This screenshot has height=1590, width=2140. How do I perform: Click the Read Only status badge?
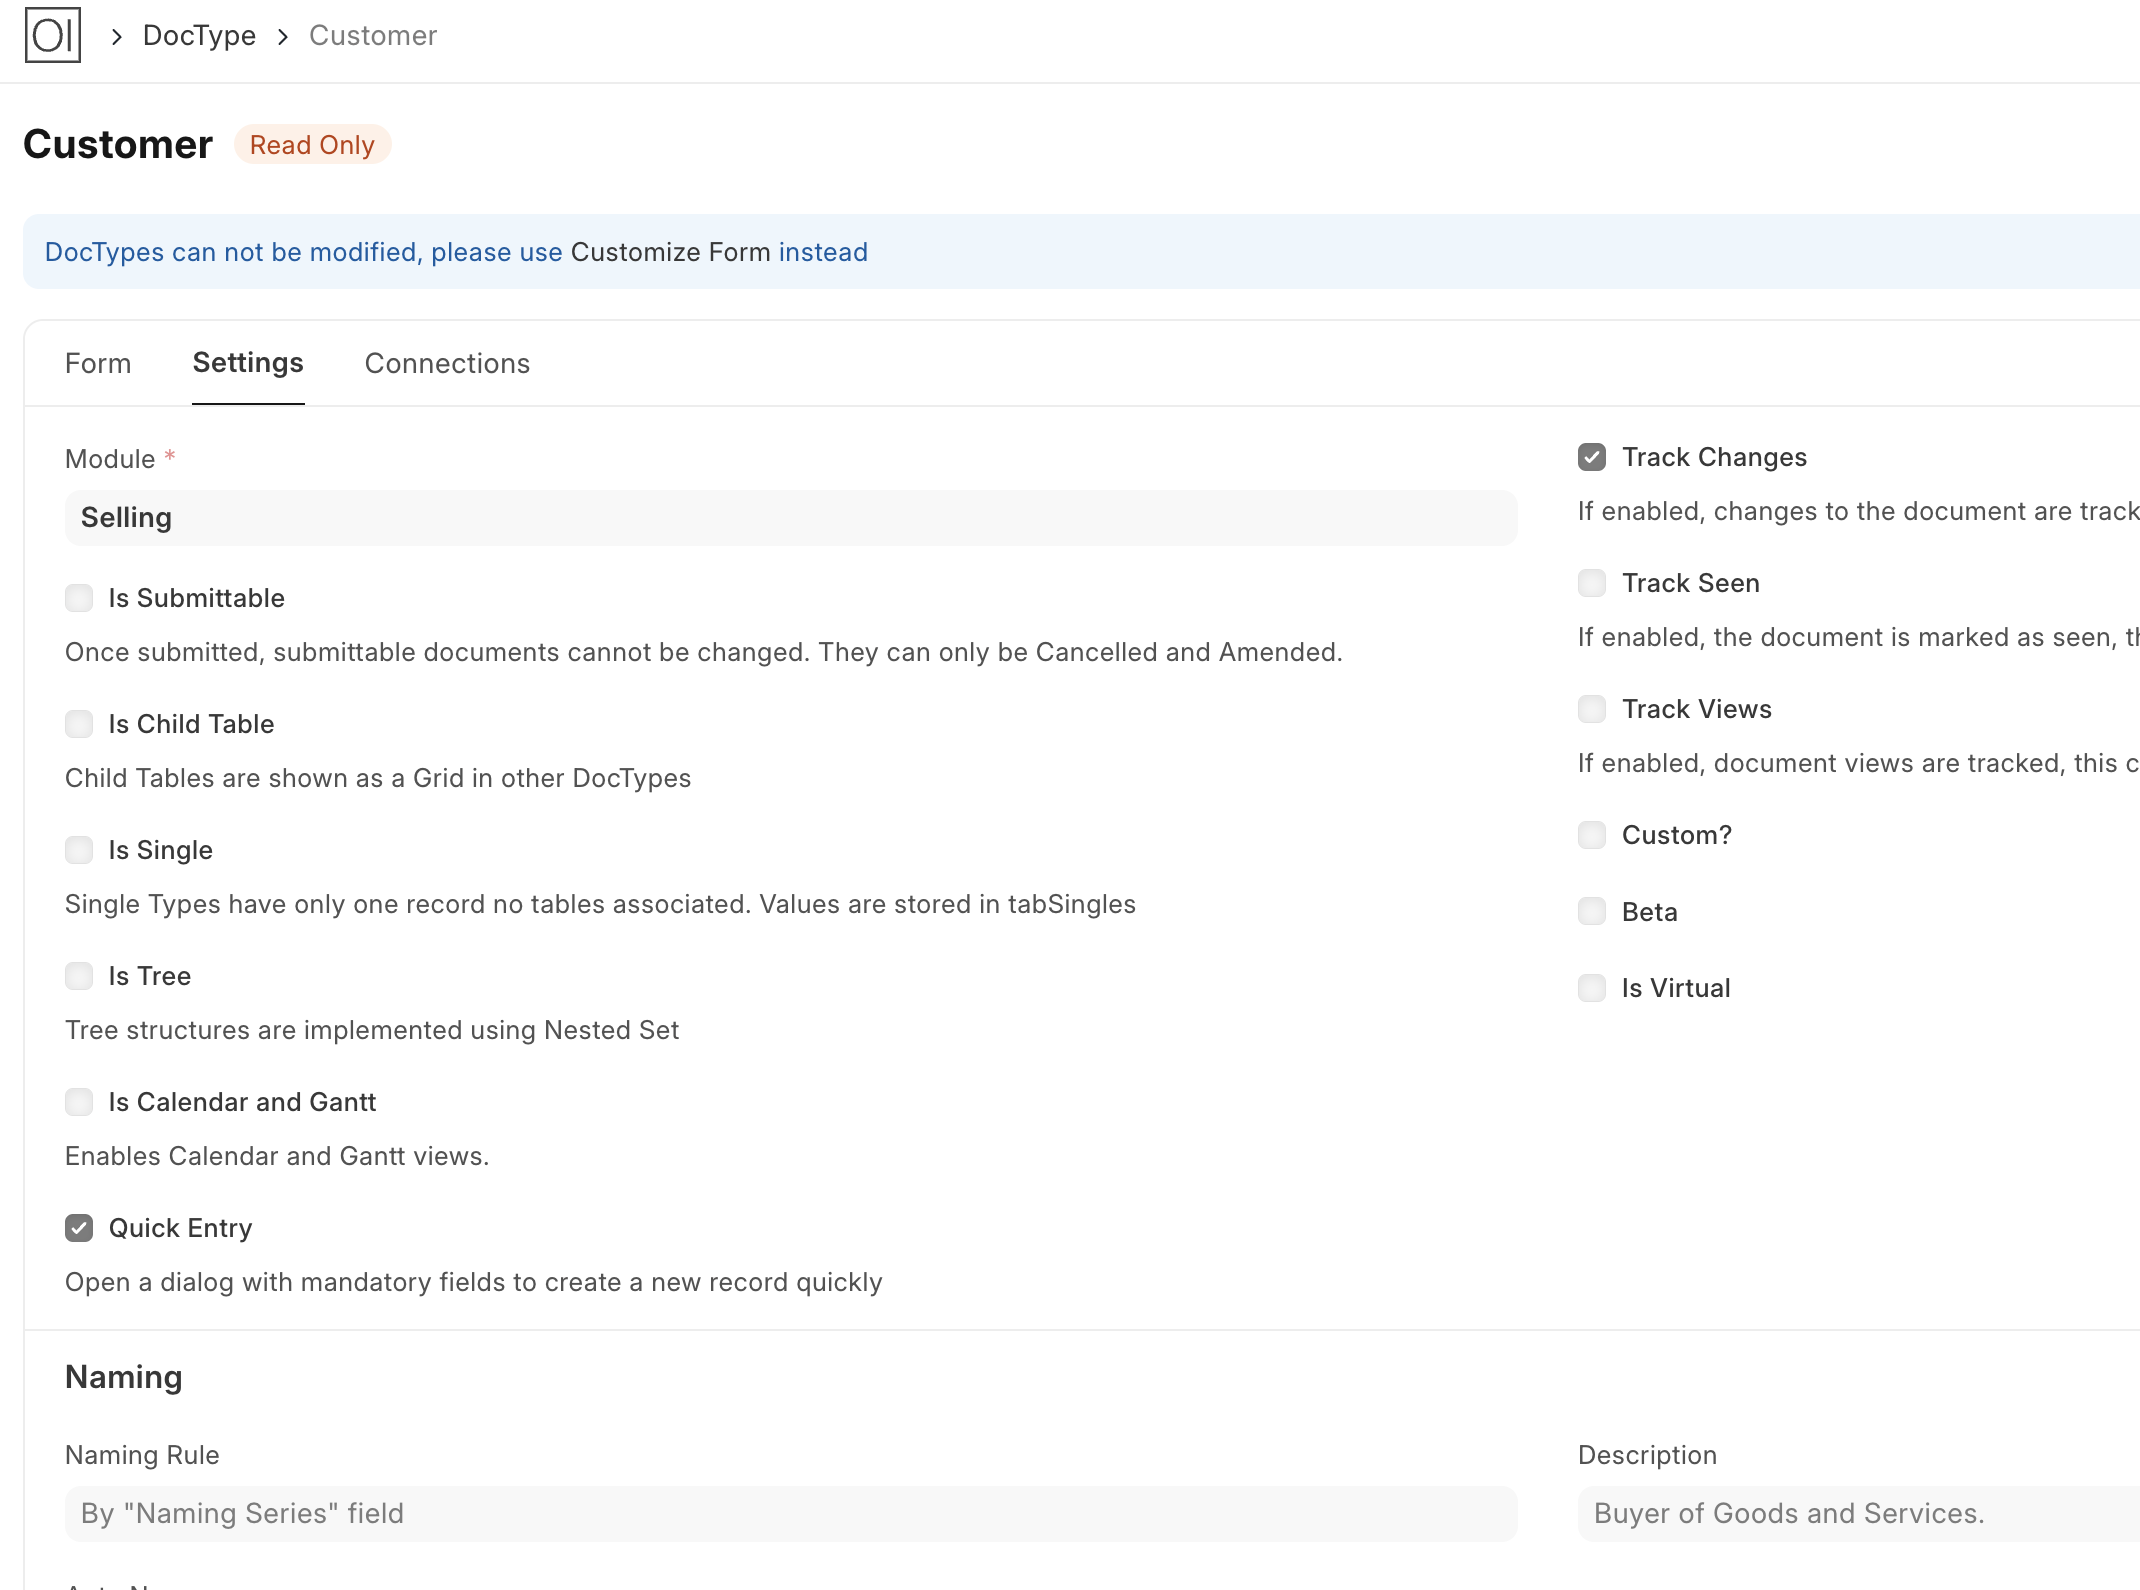(x=312, y=145)
